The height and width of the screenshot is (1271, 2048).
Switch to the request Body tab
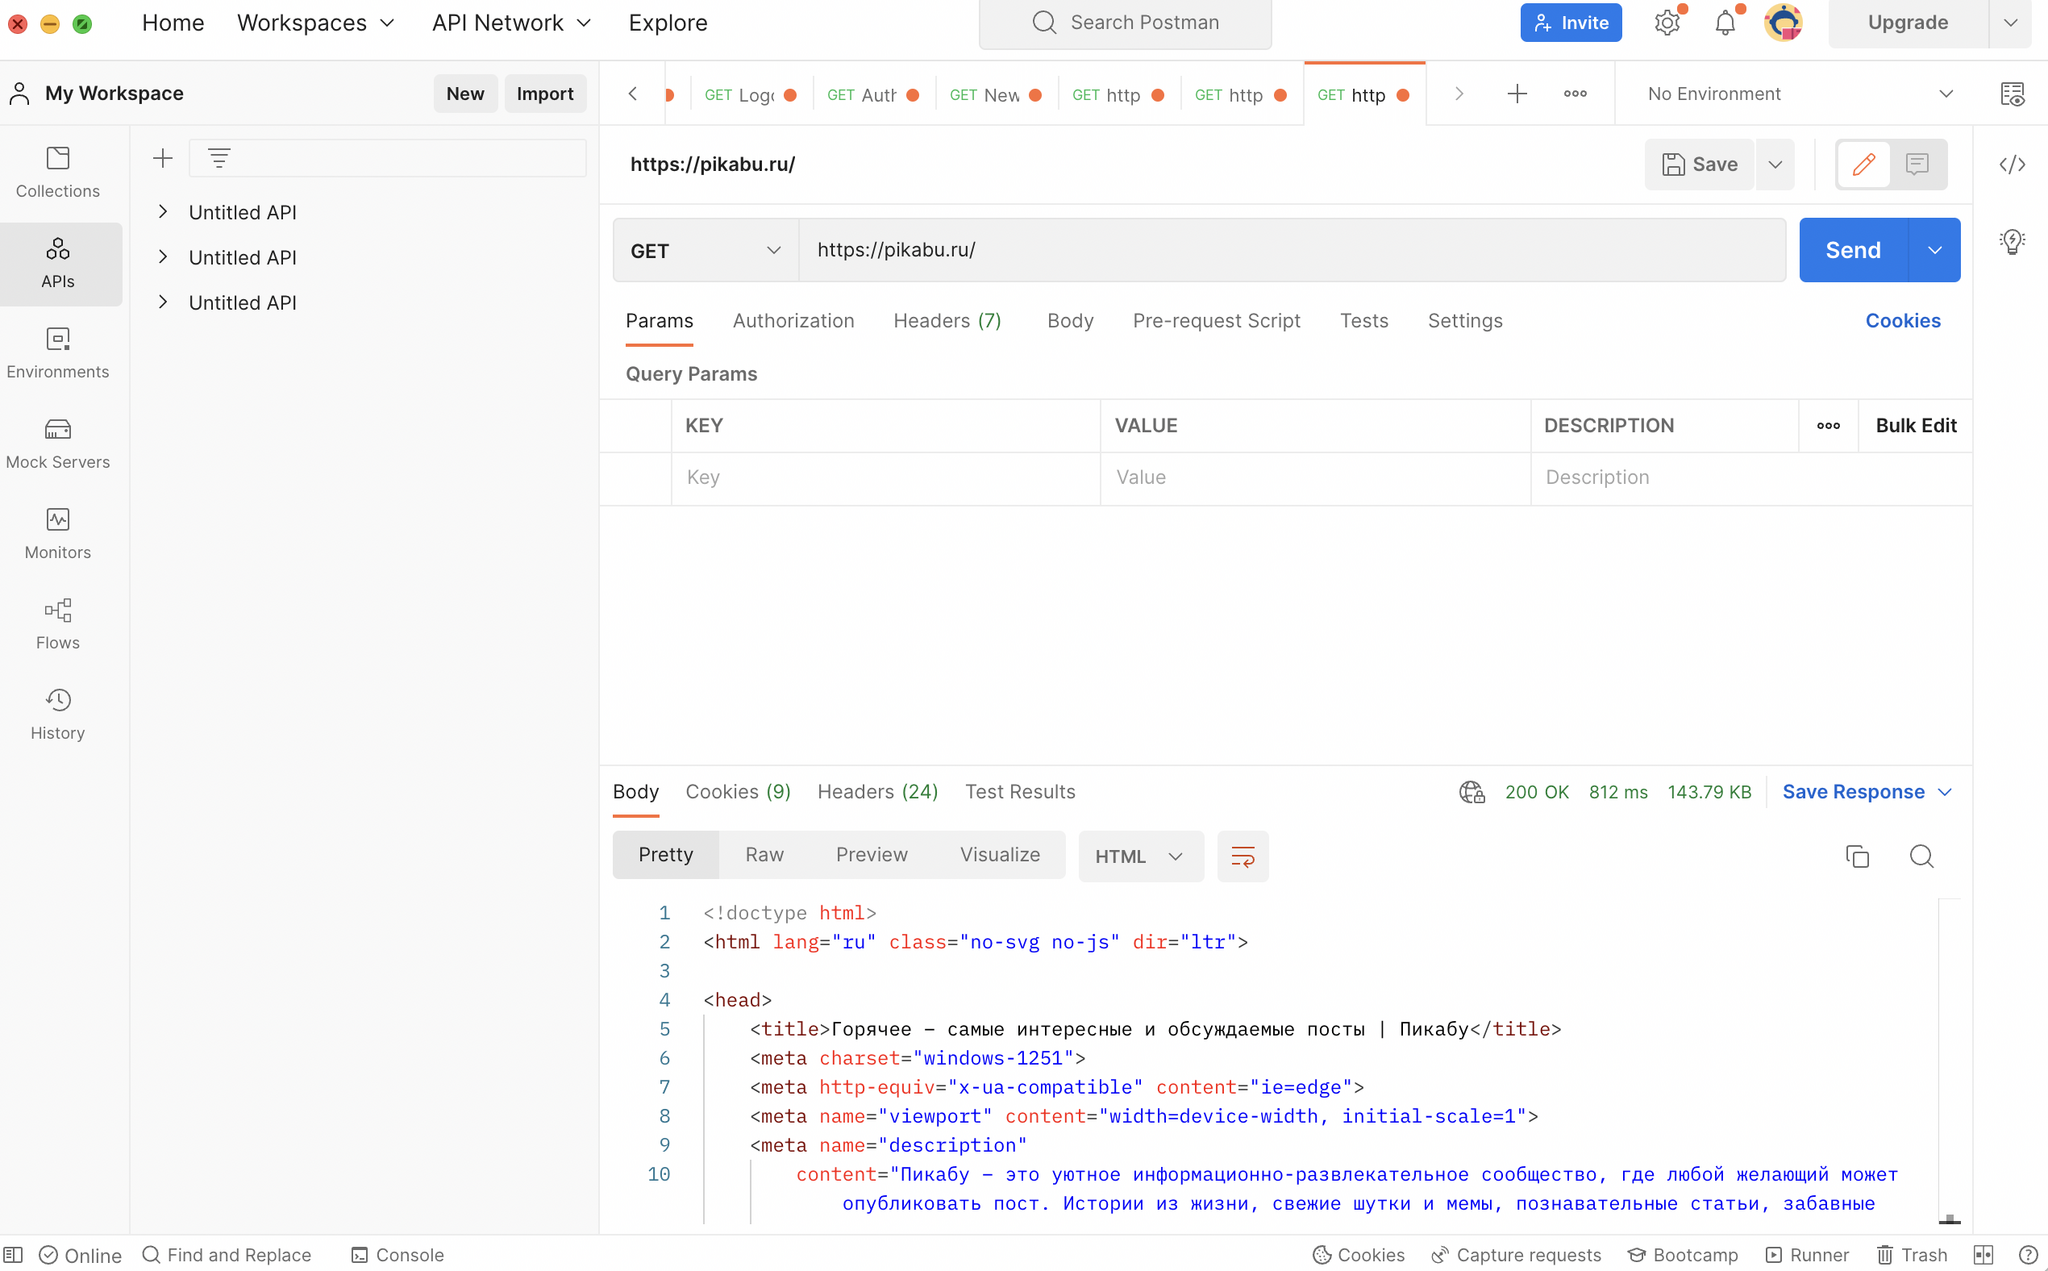click(1070, 321)
